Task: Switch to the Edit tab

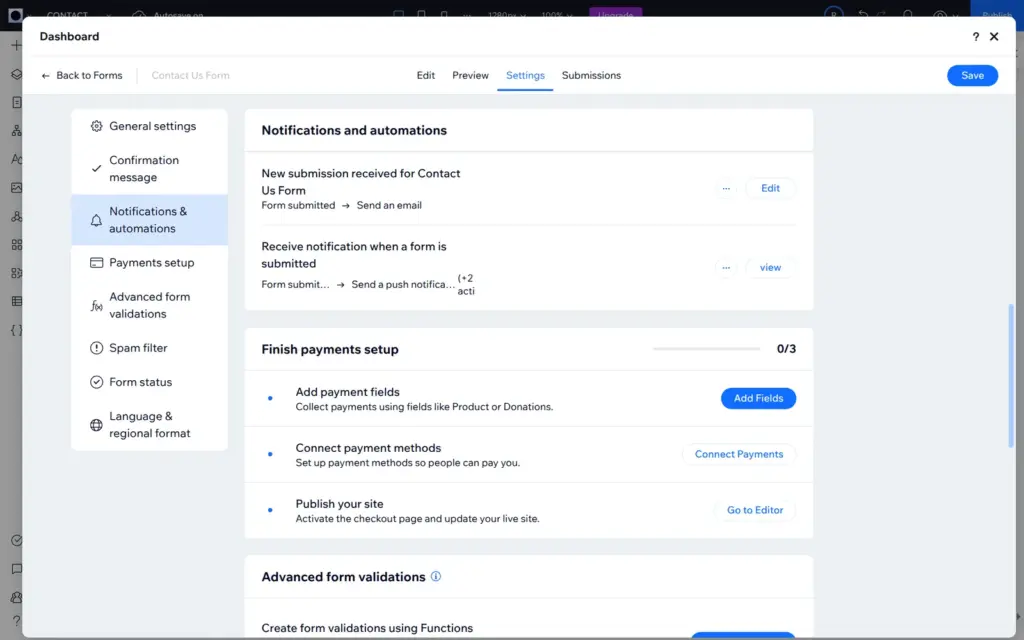Action: [x=426, y=76]
